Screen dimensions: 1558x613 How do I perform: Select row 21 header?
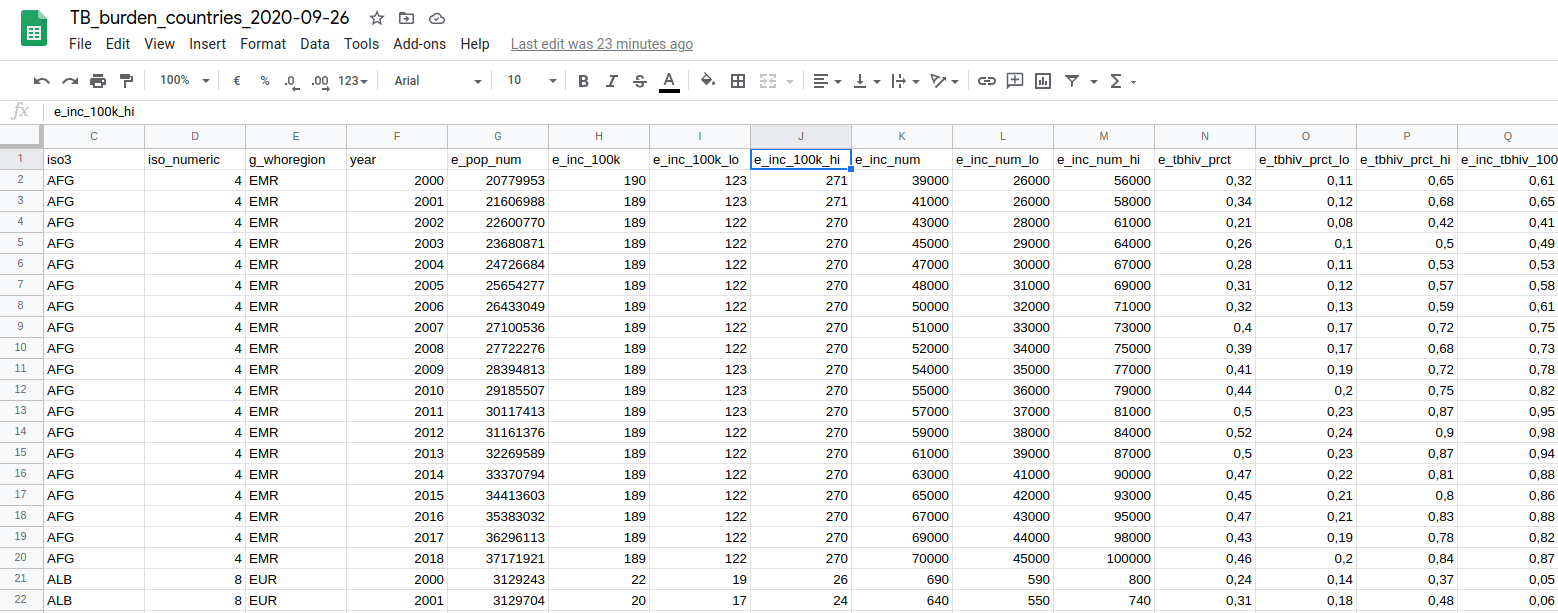(x=21, y=579)
